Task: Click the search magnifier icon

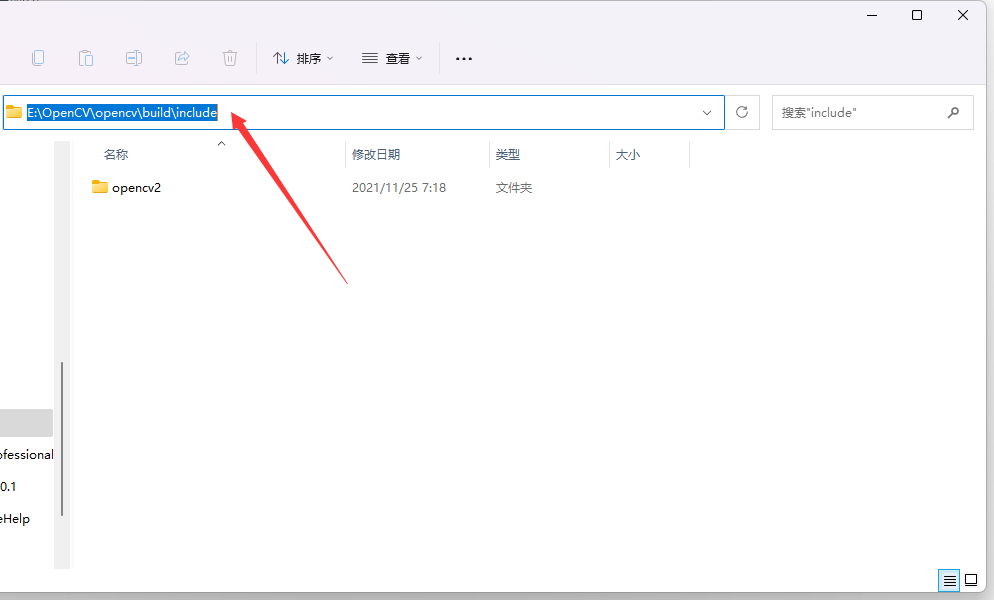Action: (x=953, y=113)
